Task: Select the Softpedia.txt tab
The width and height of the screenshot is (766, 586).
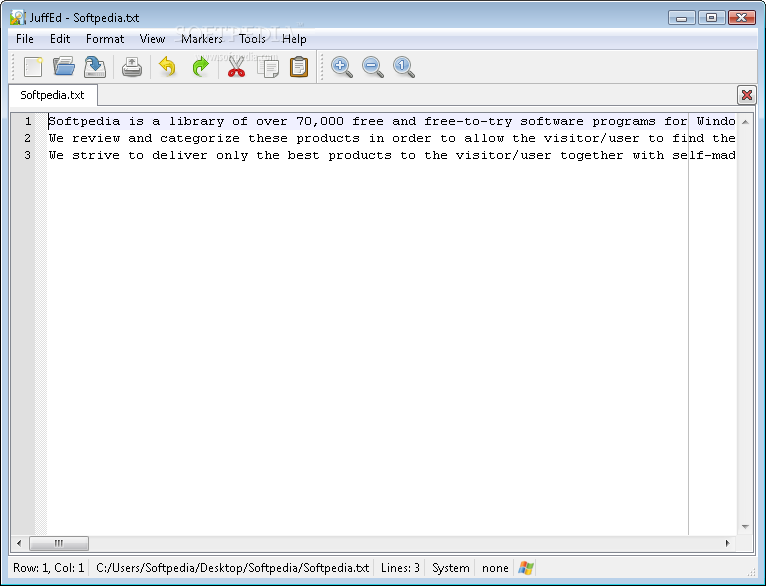Action: point(52,95)
